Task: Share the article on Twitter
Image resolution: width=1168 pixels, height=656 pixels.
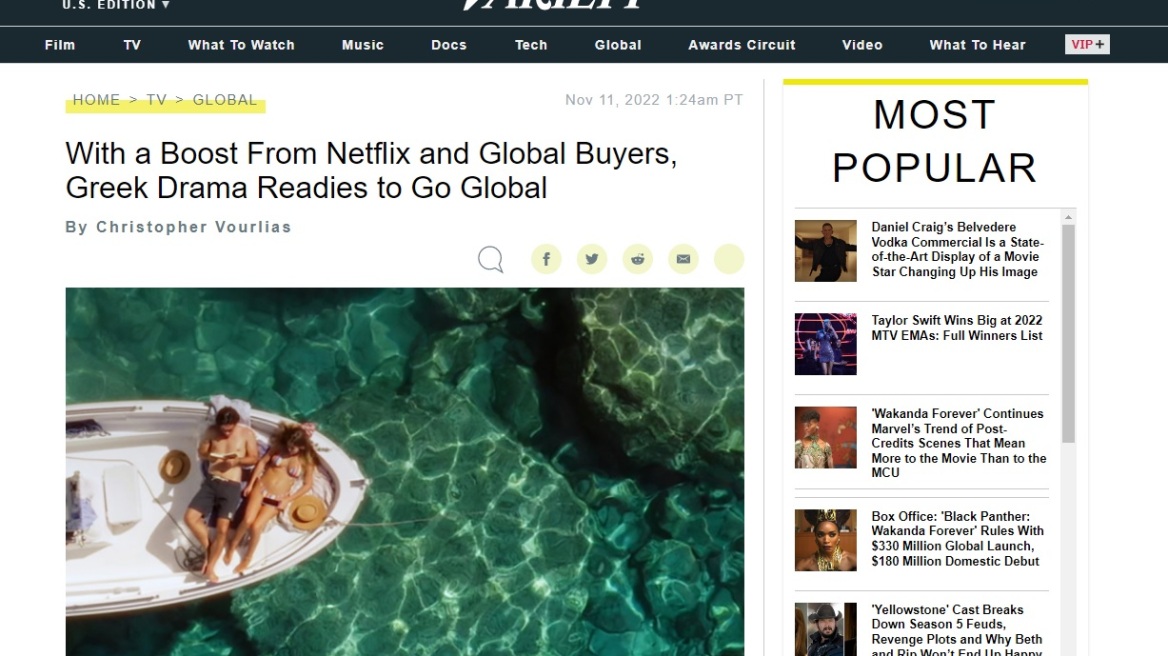Action: tap(592, 259)
